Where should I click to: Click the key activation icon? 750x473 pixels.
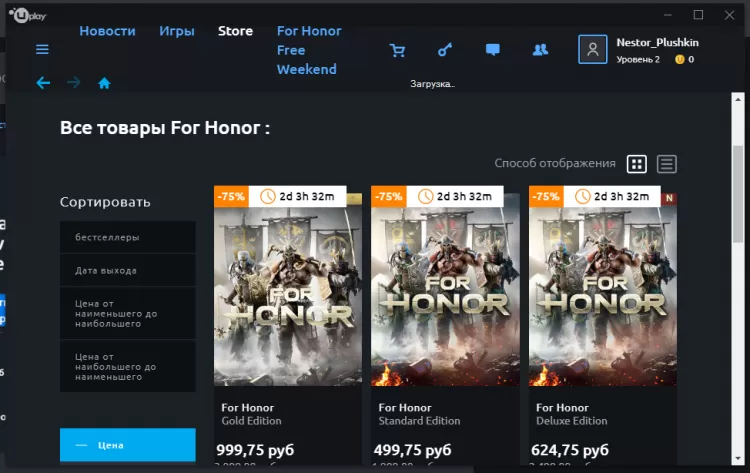click(445, 50)
